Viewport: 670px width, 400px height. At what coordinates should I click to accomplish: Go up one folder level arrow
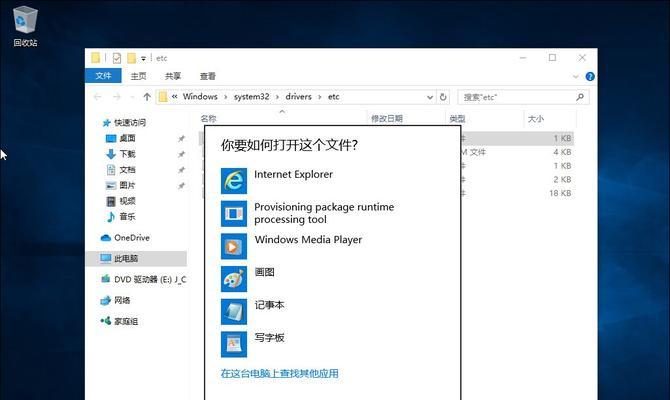[x=147, y=97]
